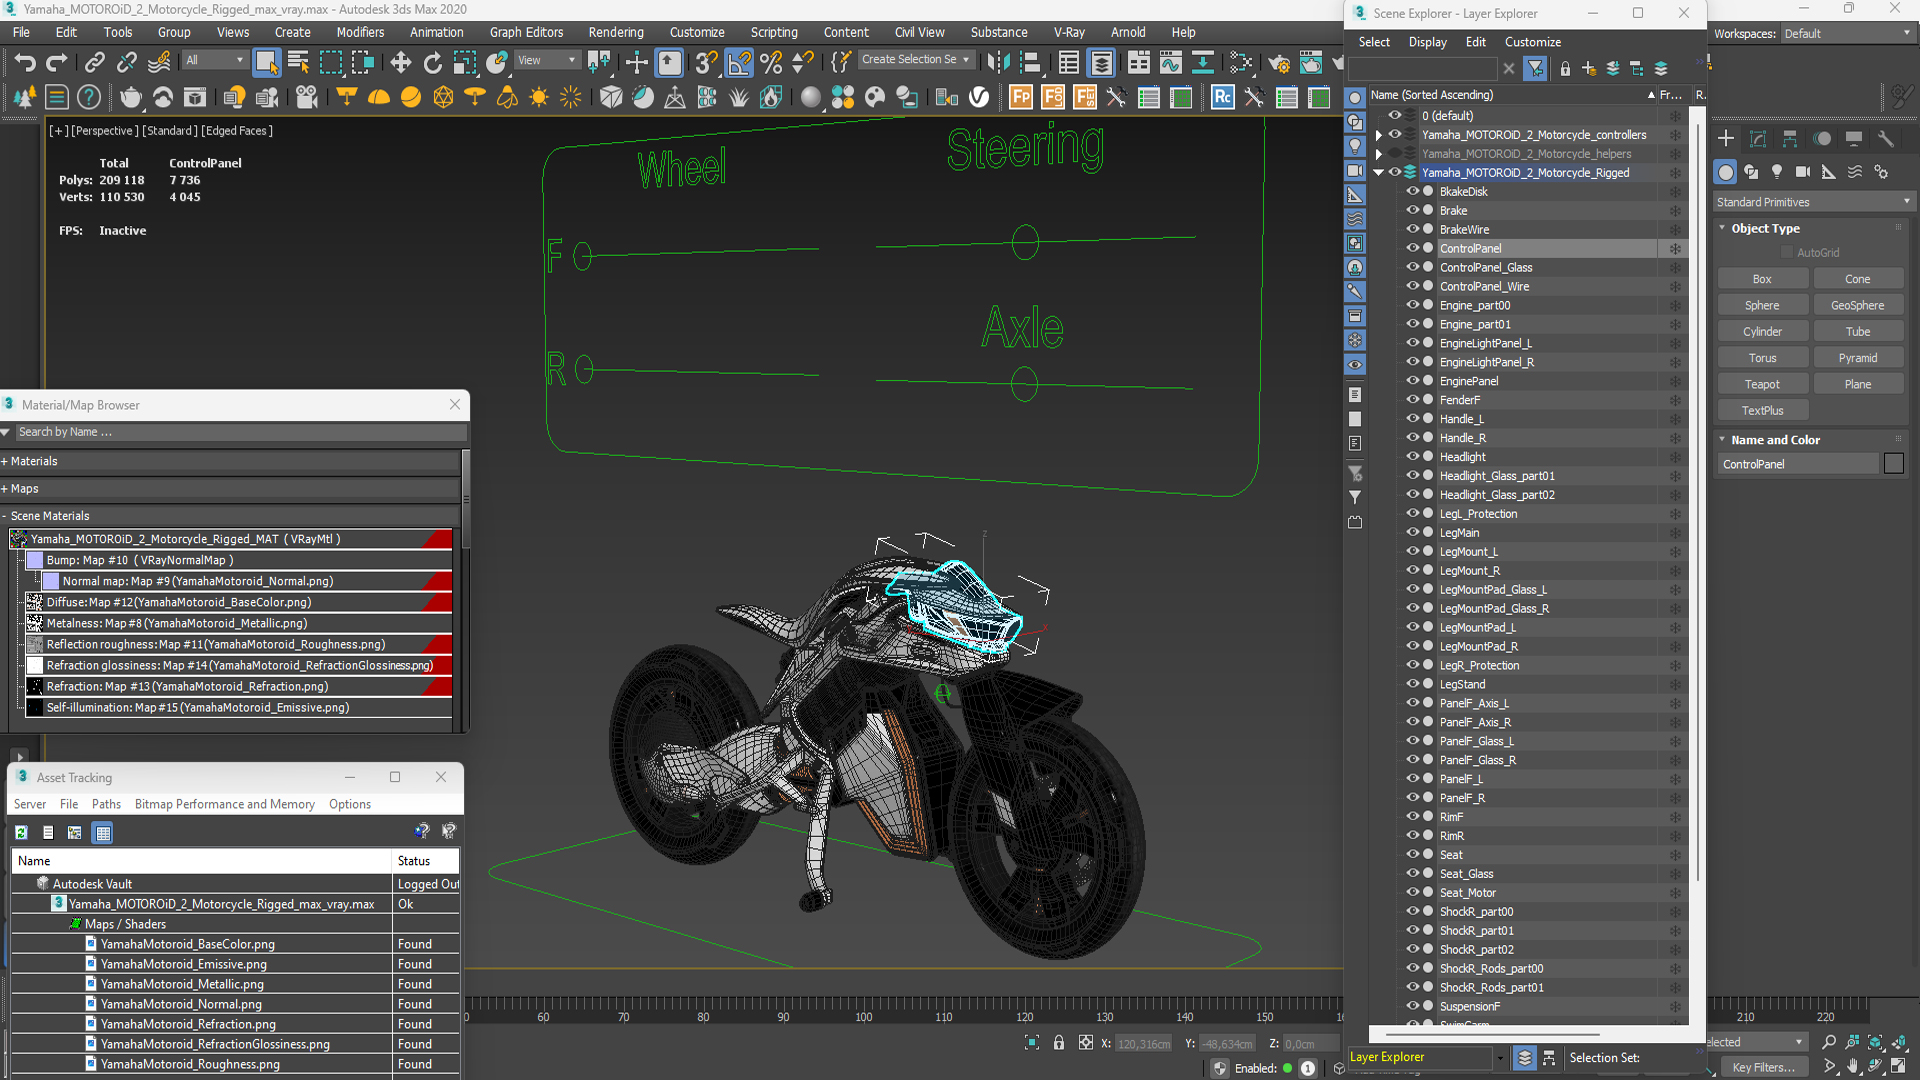Open the Hierarchy panel tab icon
Viewport: 1920px width, 1080px height.
[1790, 139]
